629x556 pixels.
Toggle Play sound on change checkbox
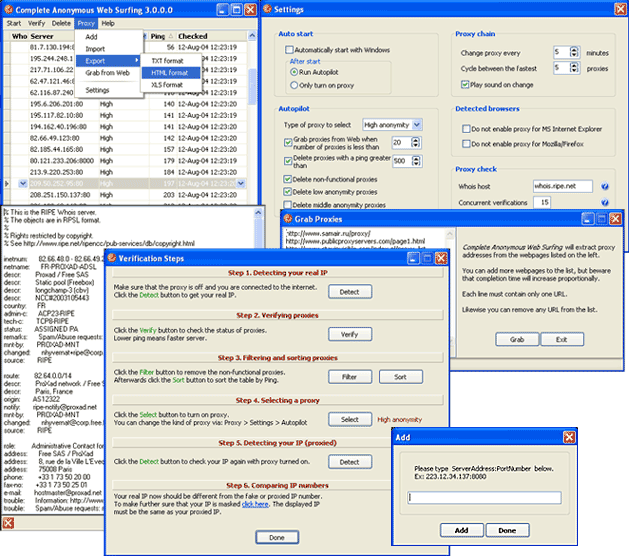(x=465, y=85)
